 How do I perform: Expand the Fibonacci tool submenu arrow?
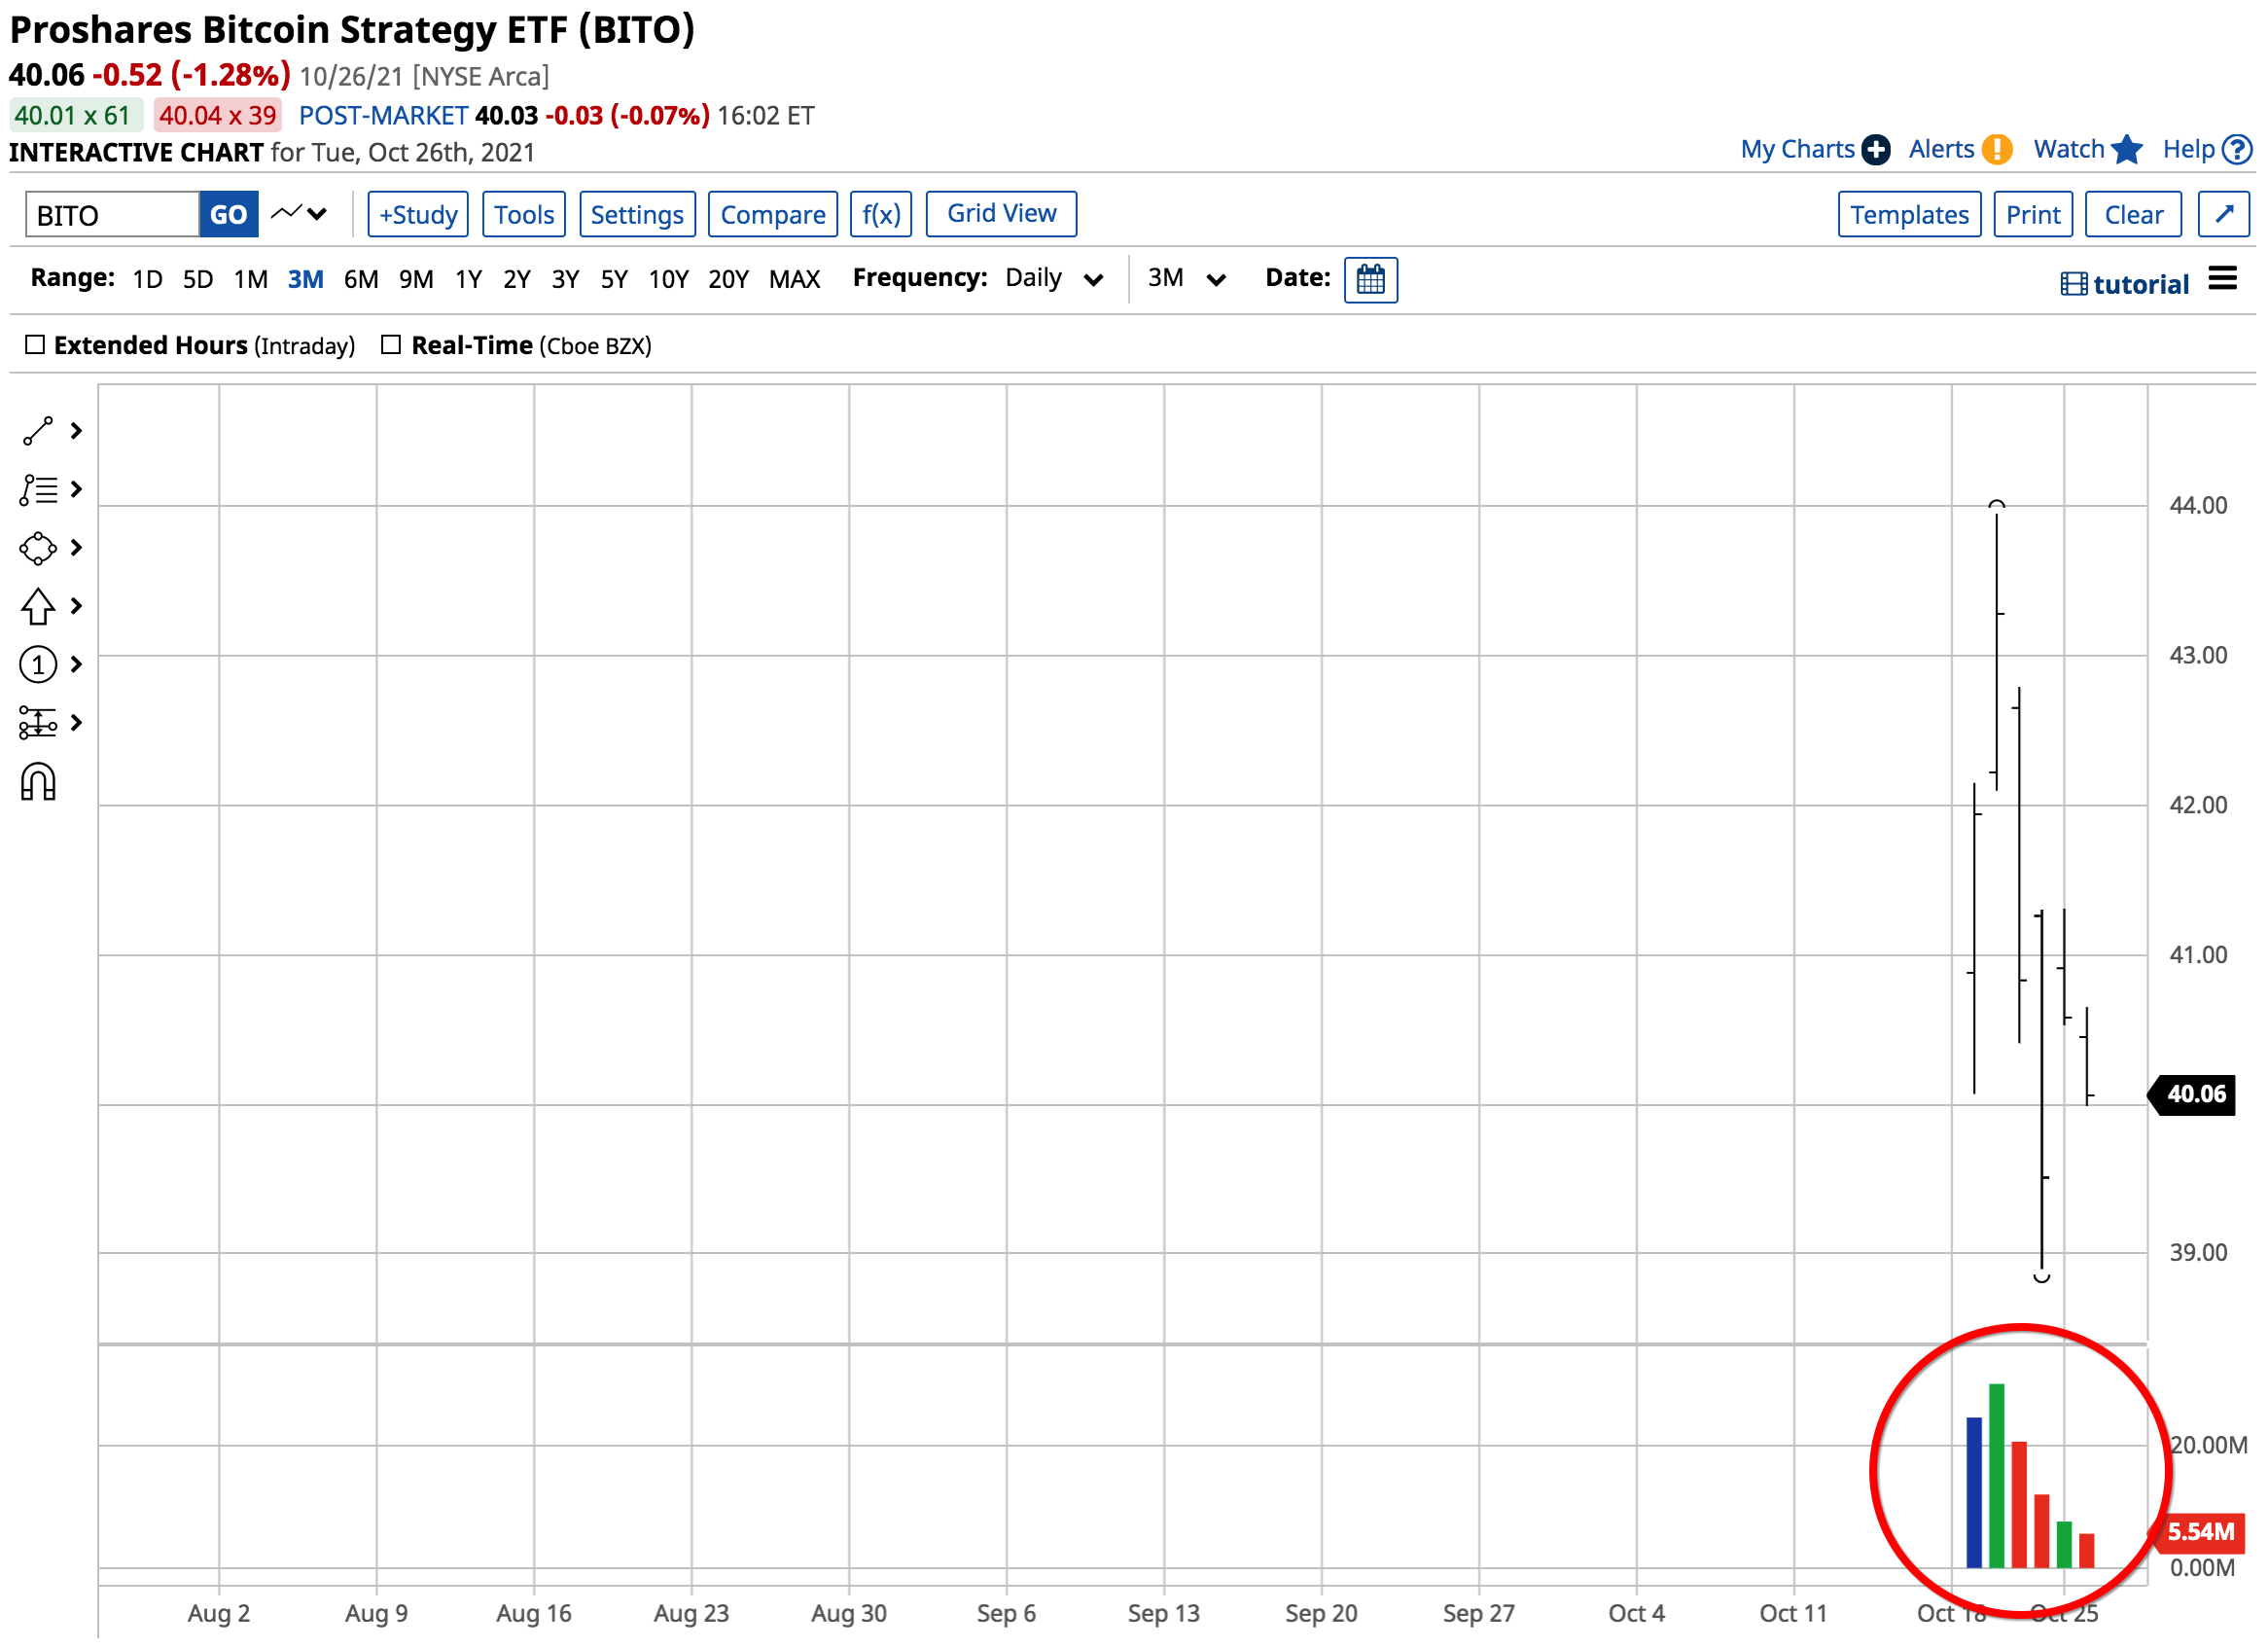click(76, 490)
